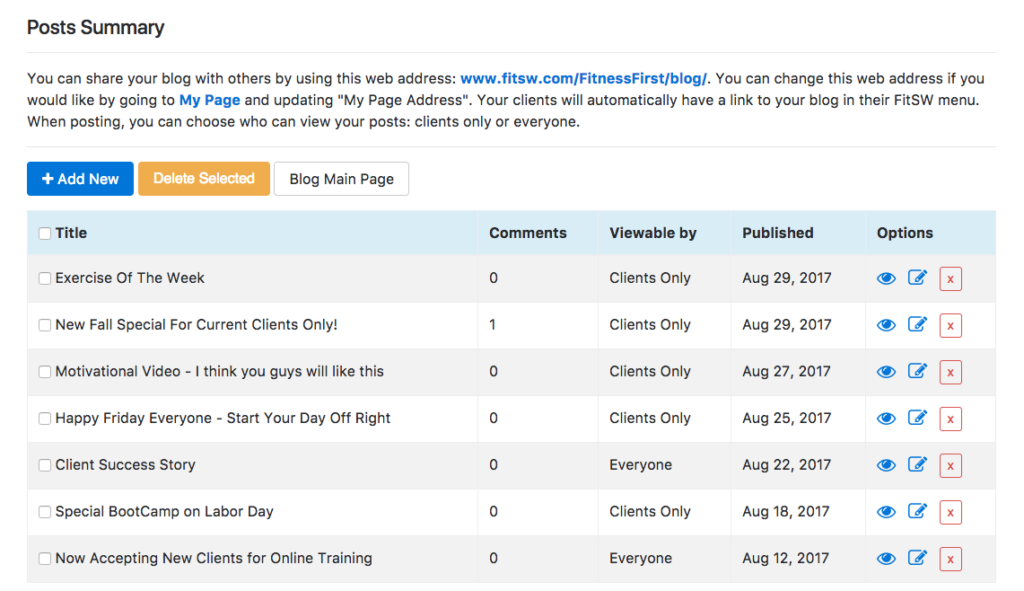
Task: Edit the Exercise Of The Week post
Action: coord(918,278)
